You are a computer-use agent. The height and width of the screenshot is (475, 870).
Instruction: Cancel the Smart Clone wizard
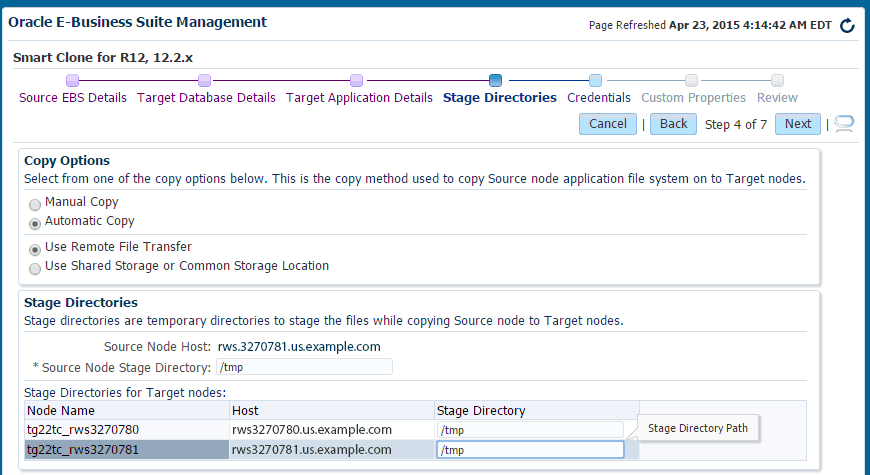(608, 124)
